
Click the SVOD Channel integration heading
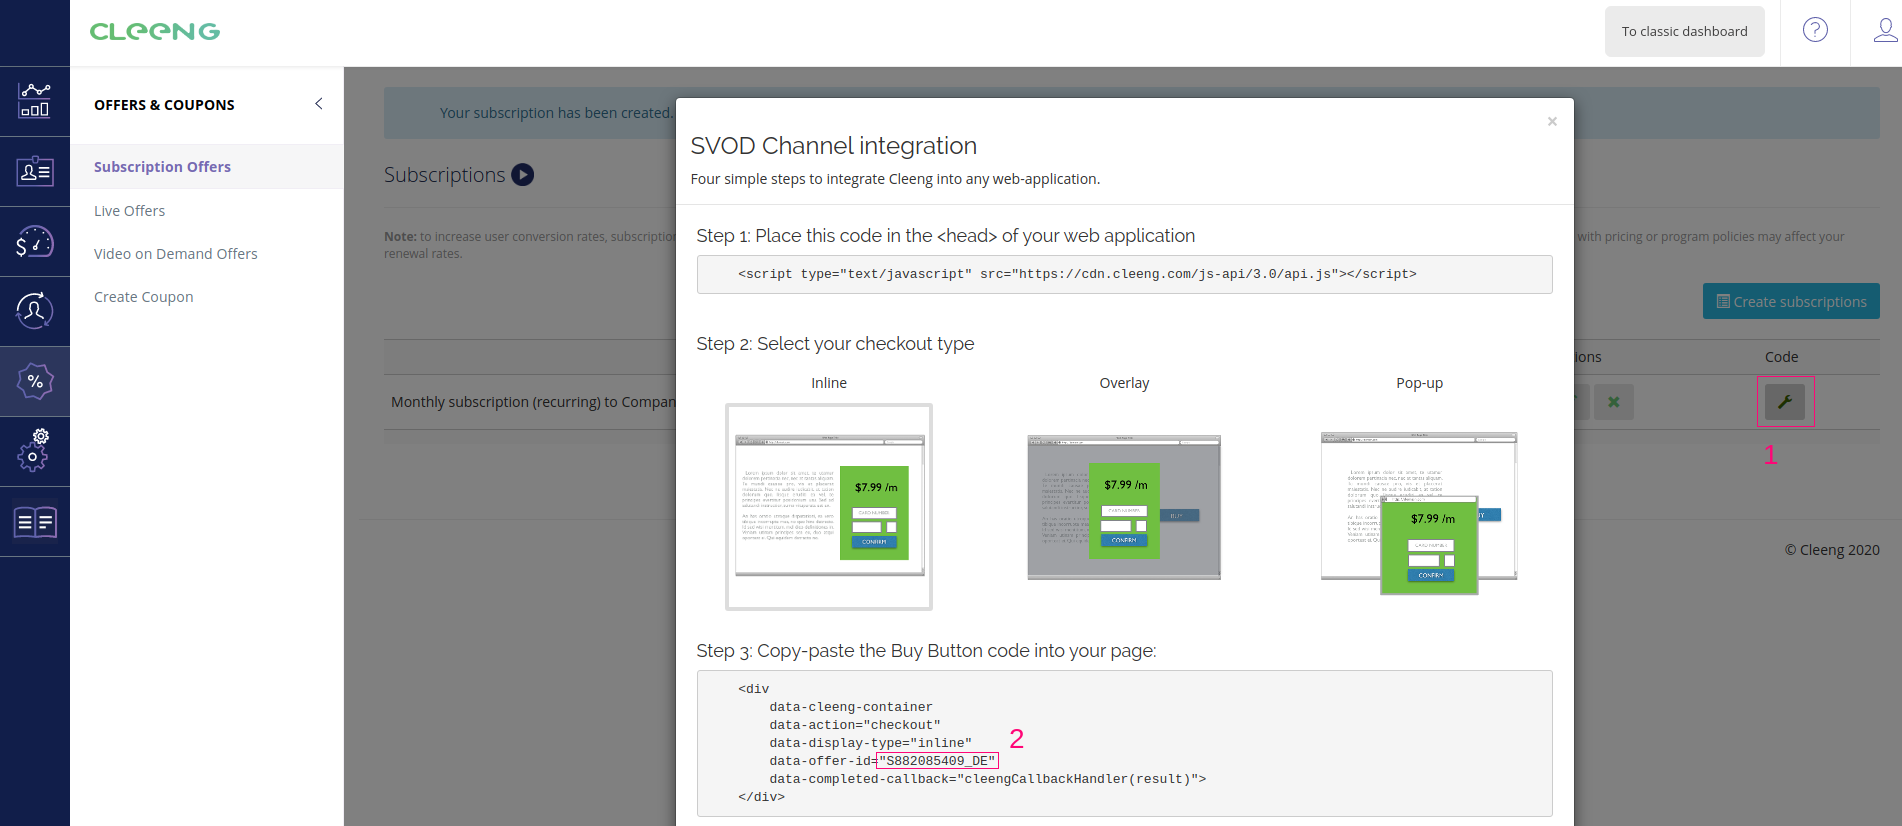(833, 146)
